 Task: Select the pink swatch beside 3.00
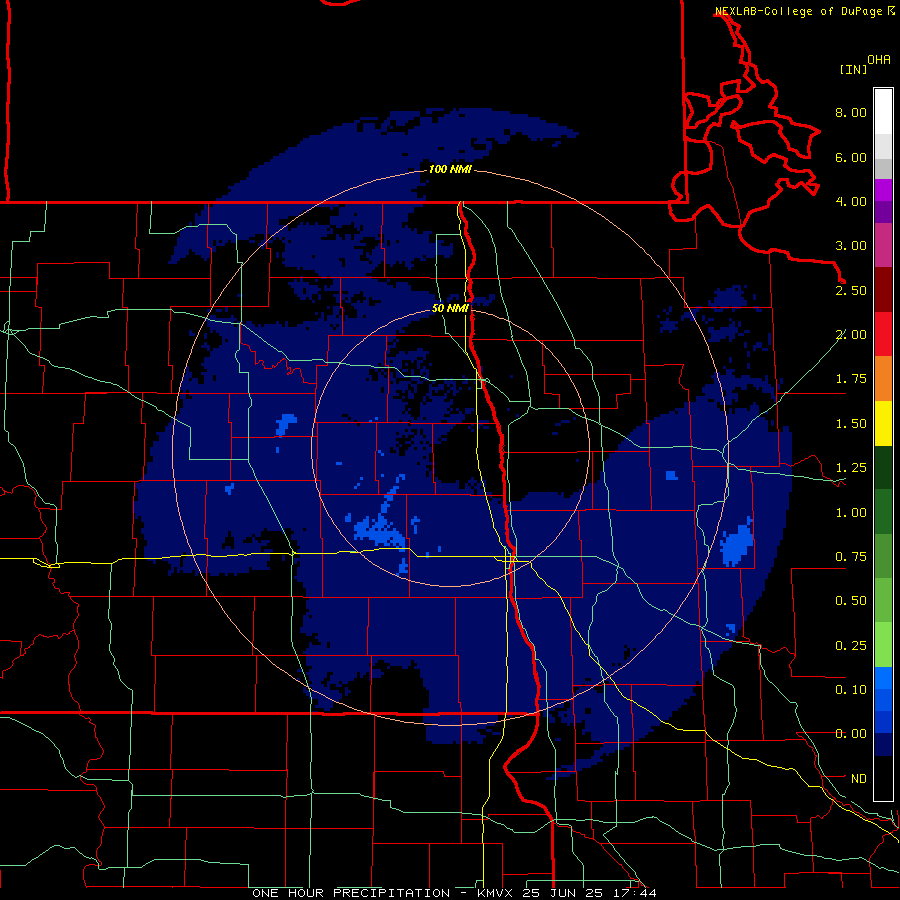[x=883, y=245]
